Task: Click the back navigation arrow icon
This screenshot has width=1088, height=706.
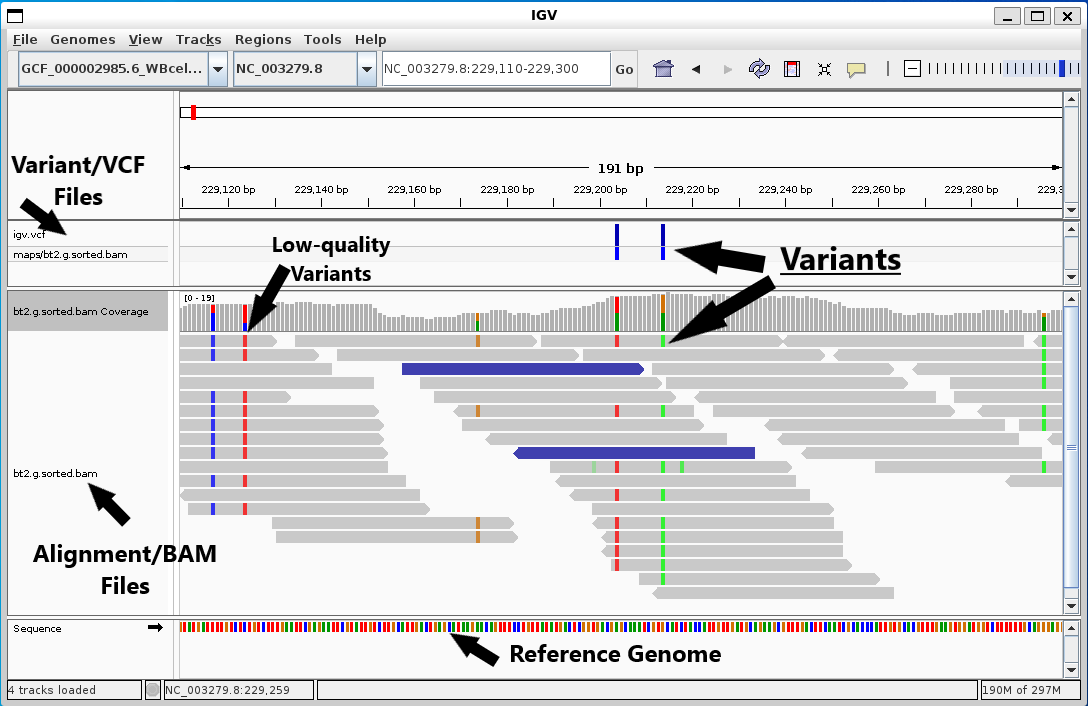Action: pyautogui.click(x=696, y=68)
